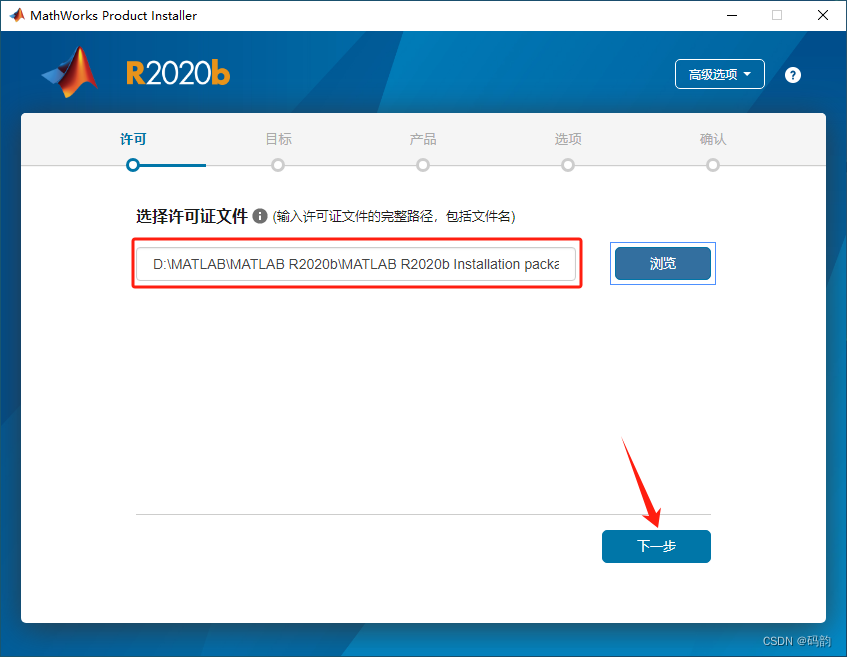
Task: Switch to the 选项 step tab
Action: coord(567,139)
